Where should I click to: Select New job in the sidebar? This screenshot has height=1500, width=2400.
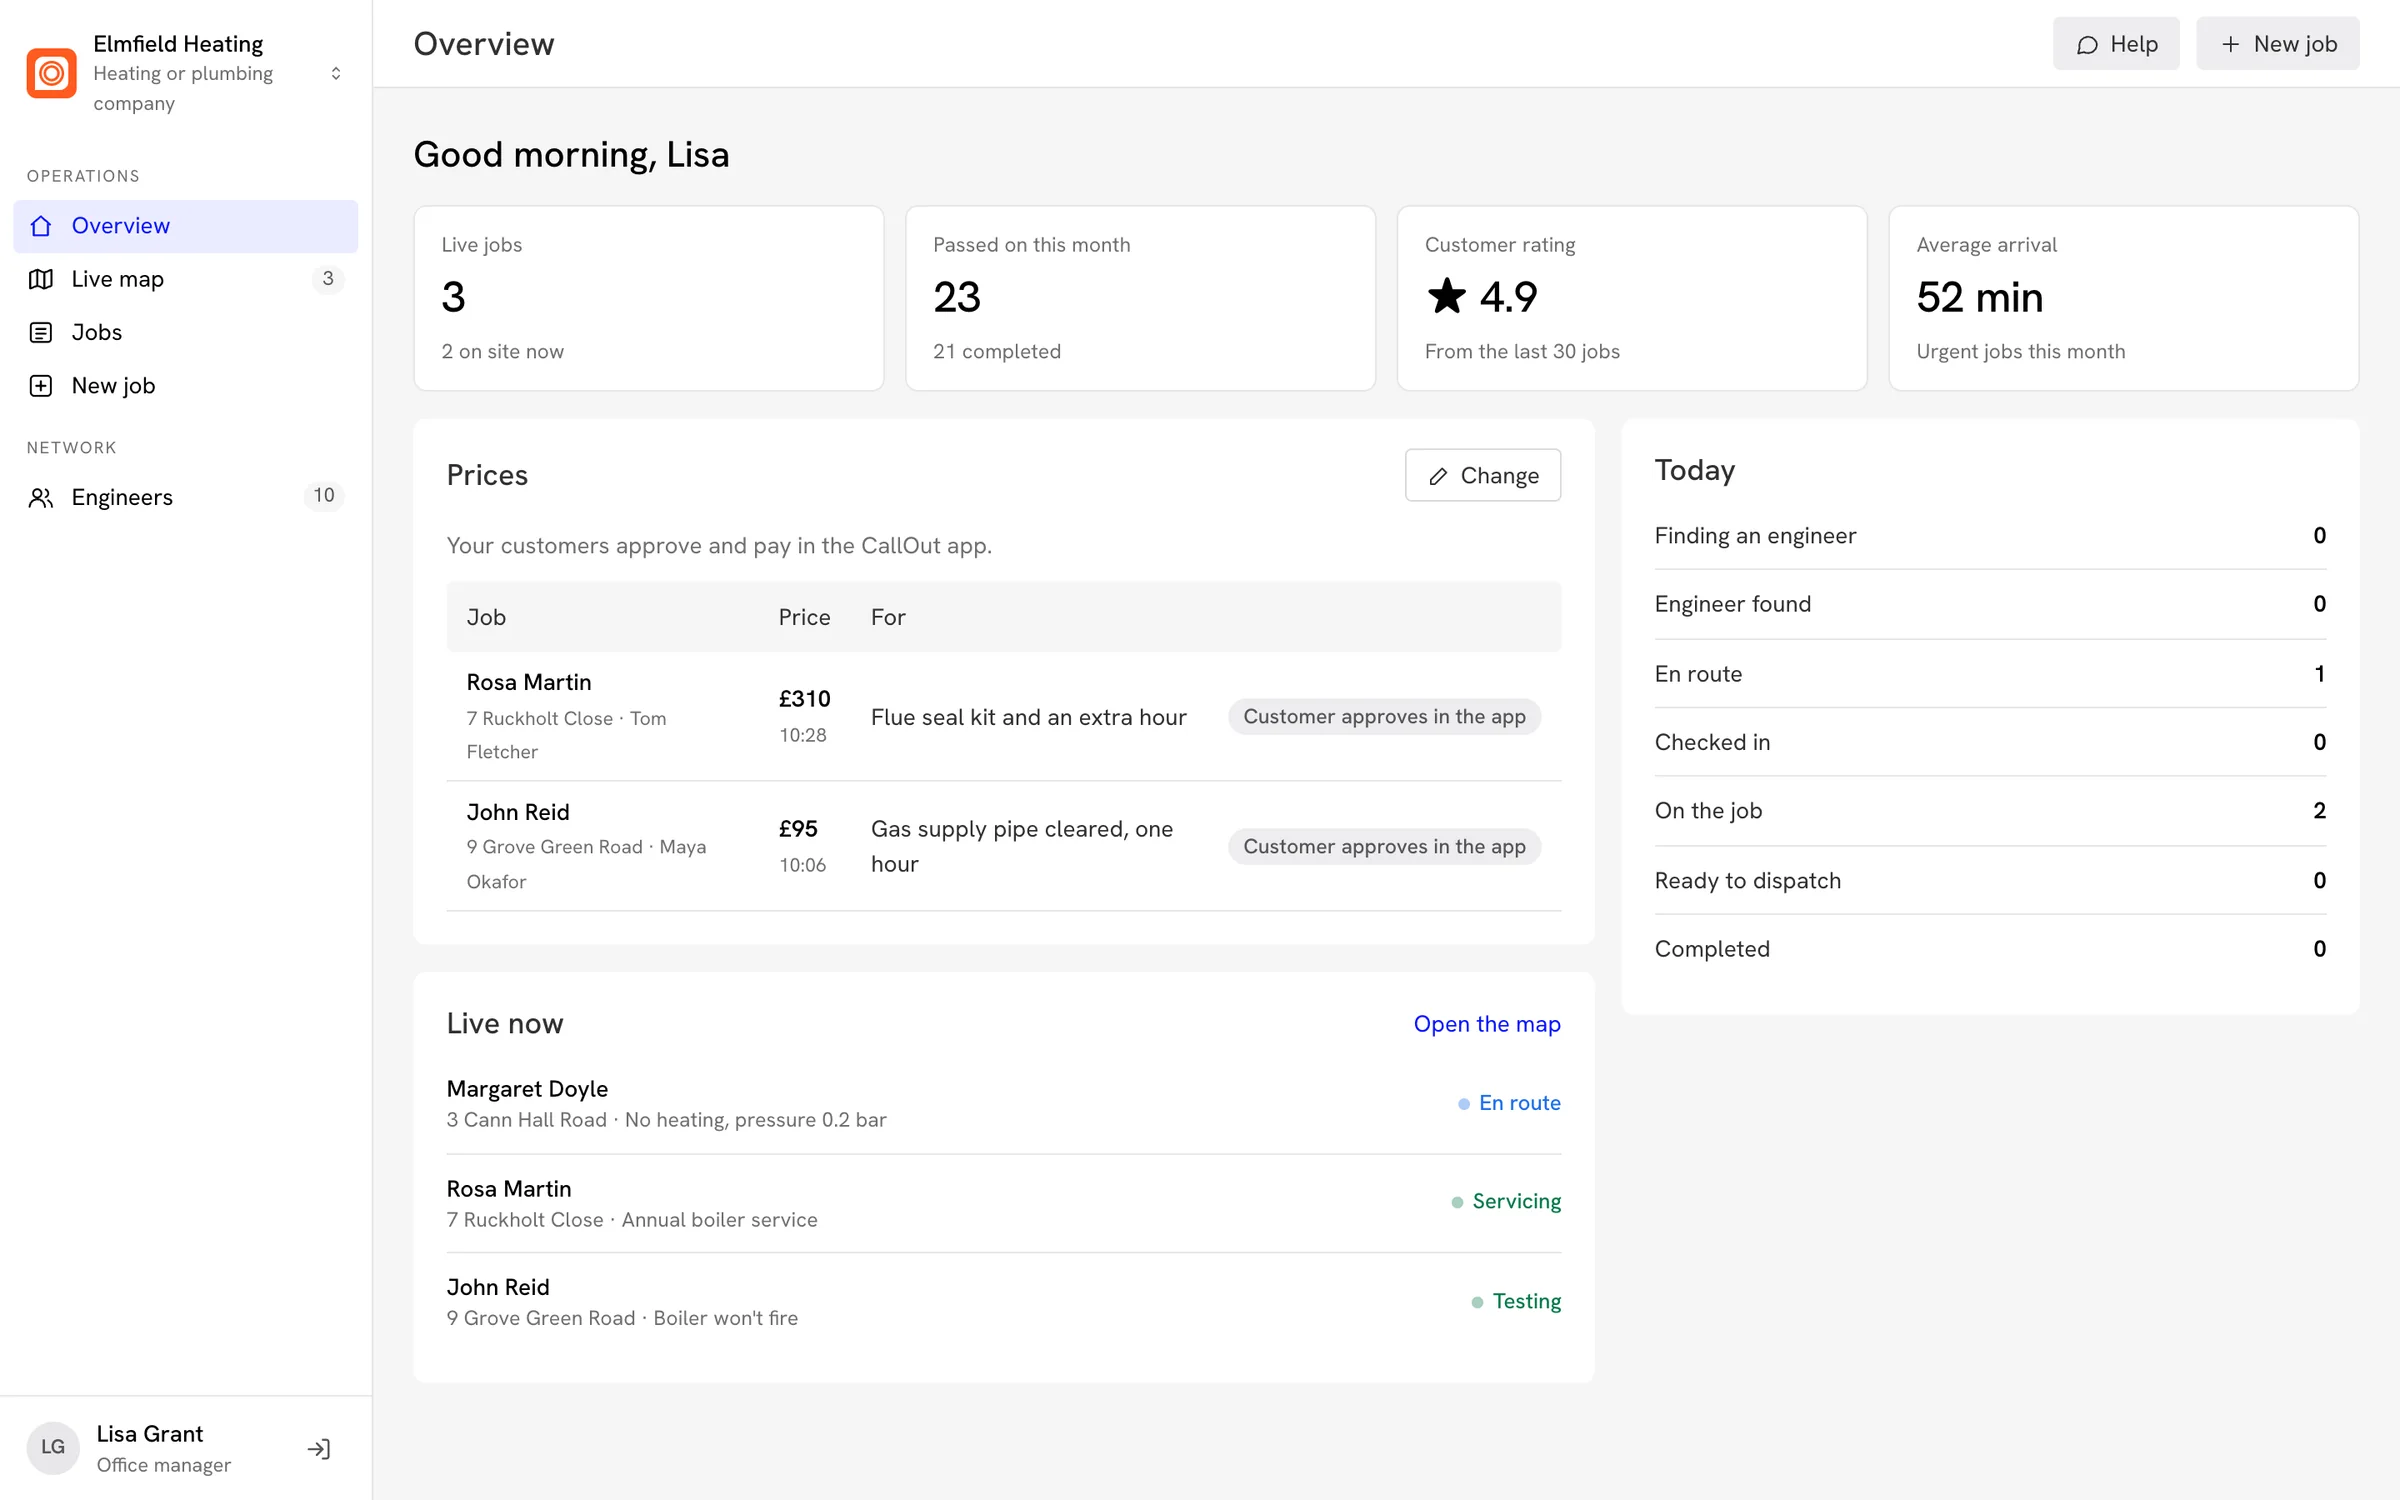point(186,386)
